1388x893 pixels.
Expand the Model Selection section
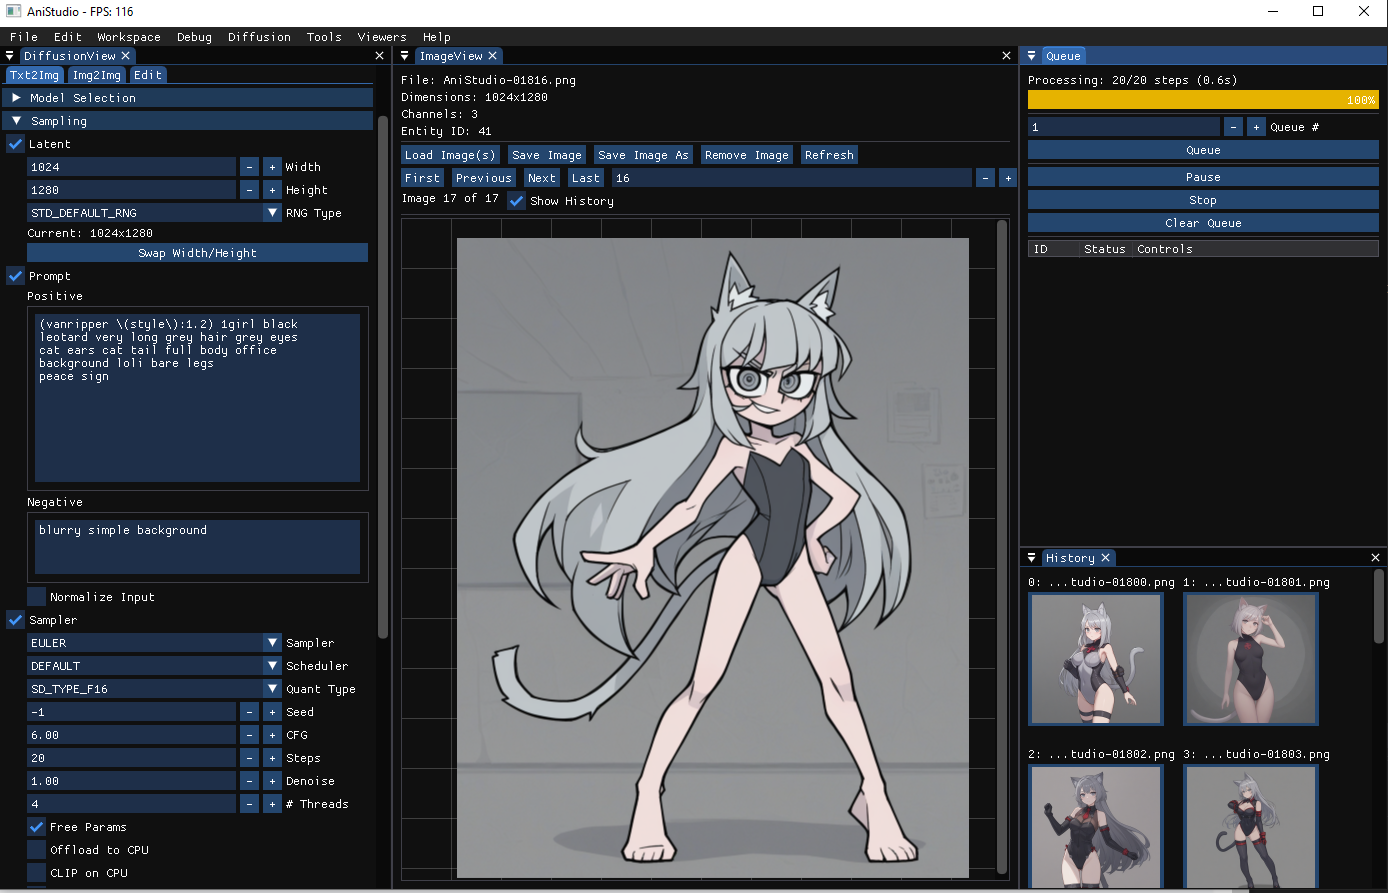(x=188, y=98)
